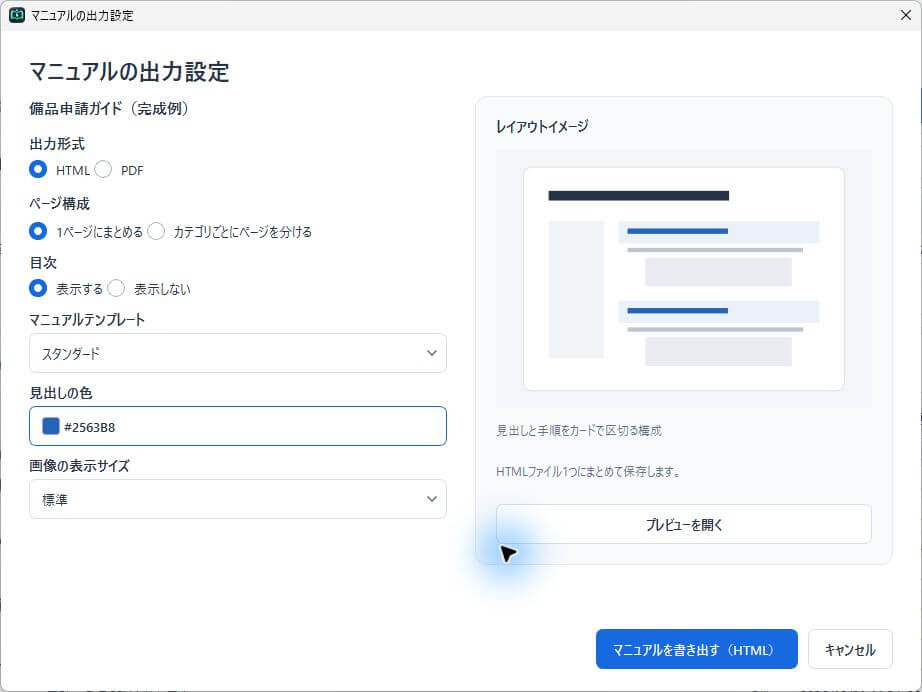
Task: Click the プレビューを開く button
Action: click(683, 524)
